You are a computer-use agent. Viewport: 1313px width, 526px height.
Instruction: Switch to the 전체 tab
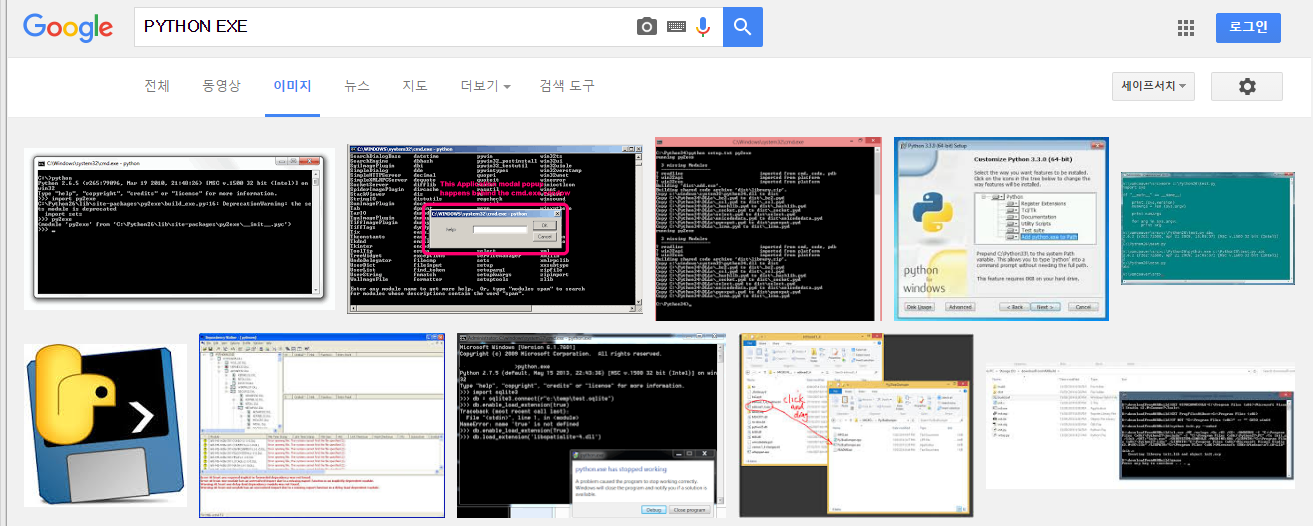(x=157, y=86)
